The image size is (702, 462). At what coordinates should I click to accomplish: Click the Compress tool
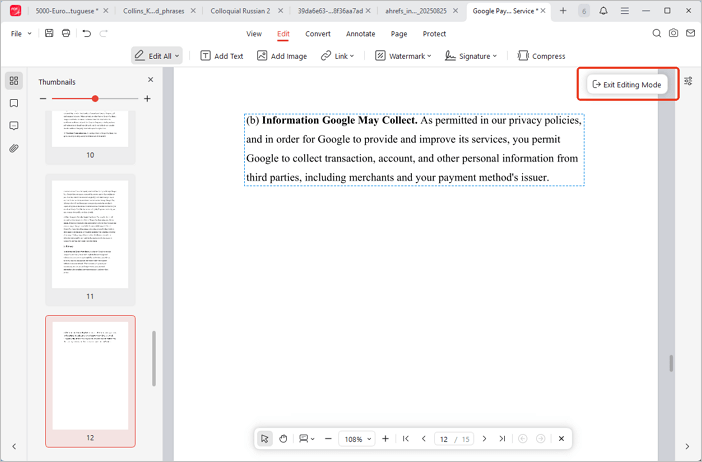(541, 56)
